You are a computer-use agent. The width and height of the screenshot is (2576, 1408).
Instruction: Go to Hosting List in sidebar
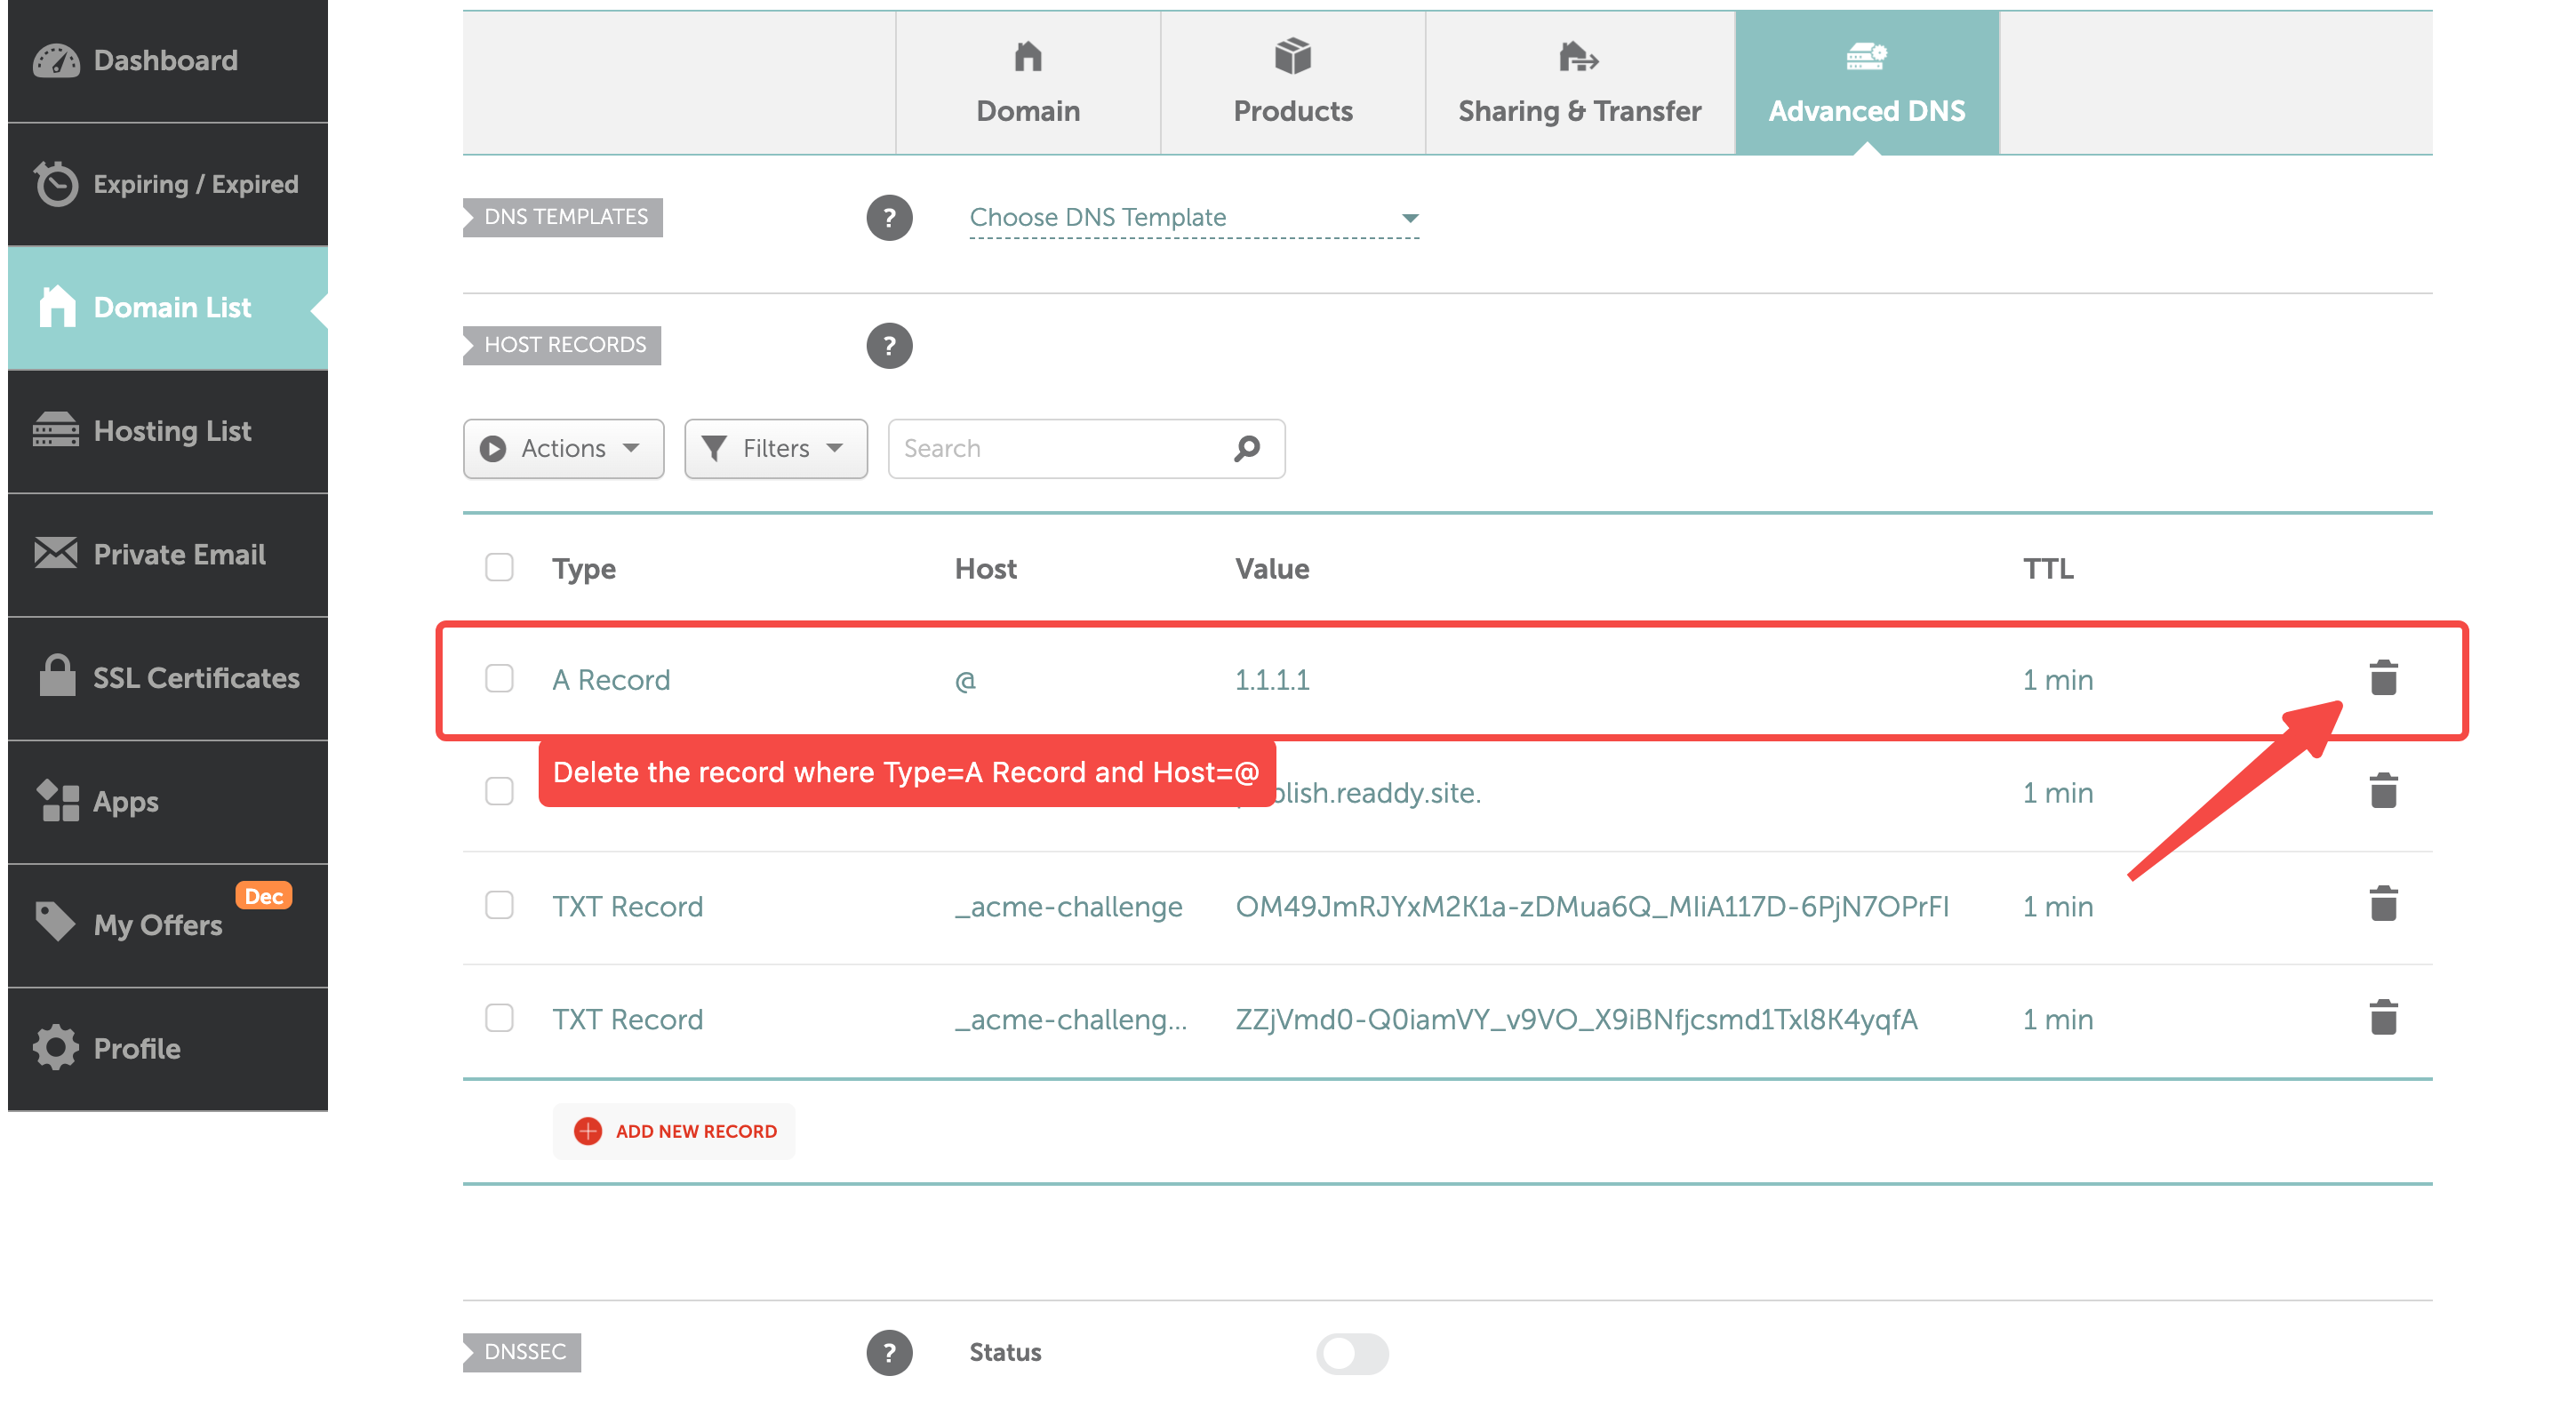pyautogui.click(x=171, y=431)
